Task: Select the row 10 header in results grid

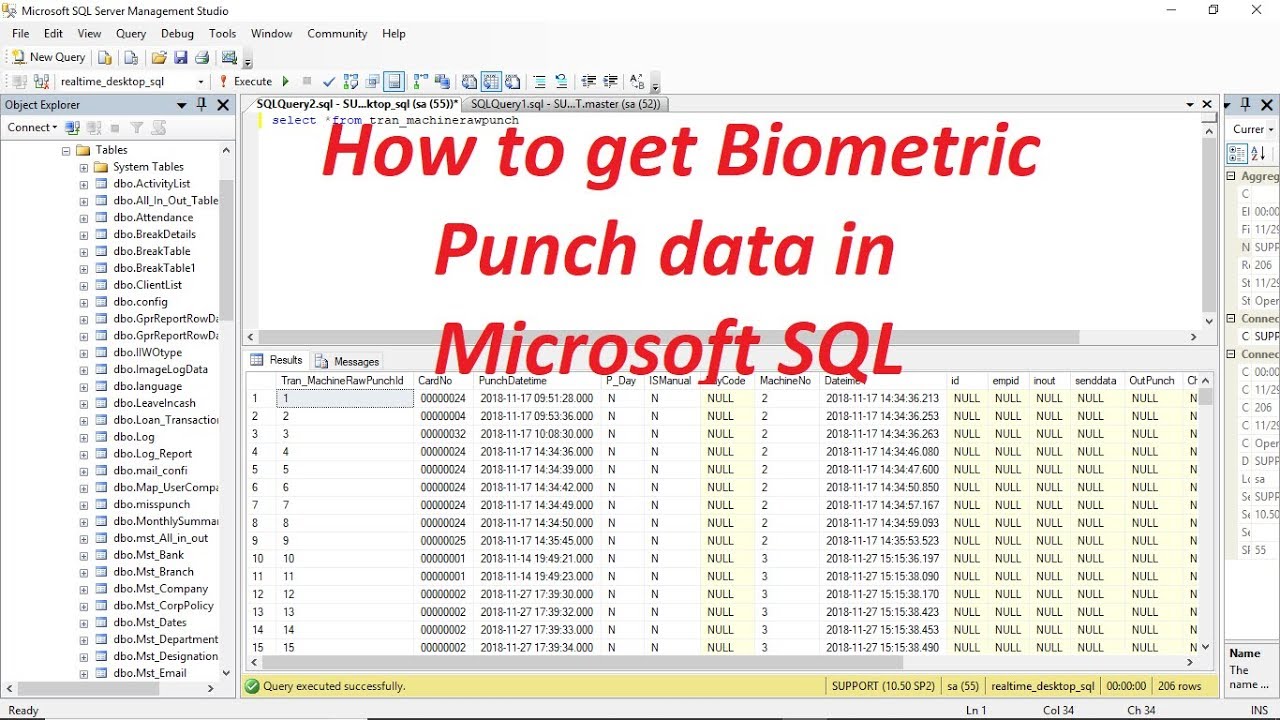Action: (x=259, y=559)
